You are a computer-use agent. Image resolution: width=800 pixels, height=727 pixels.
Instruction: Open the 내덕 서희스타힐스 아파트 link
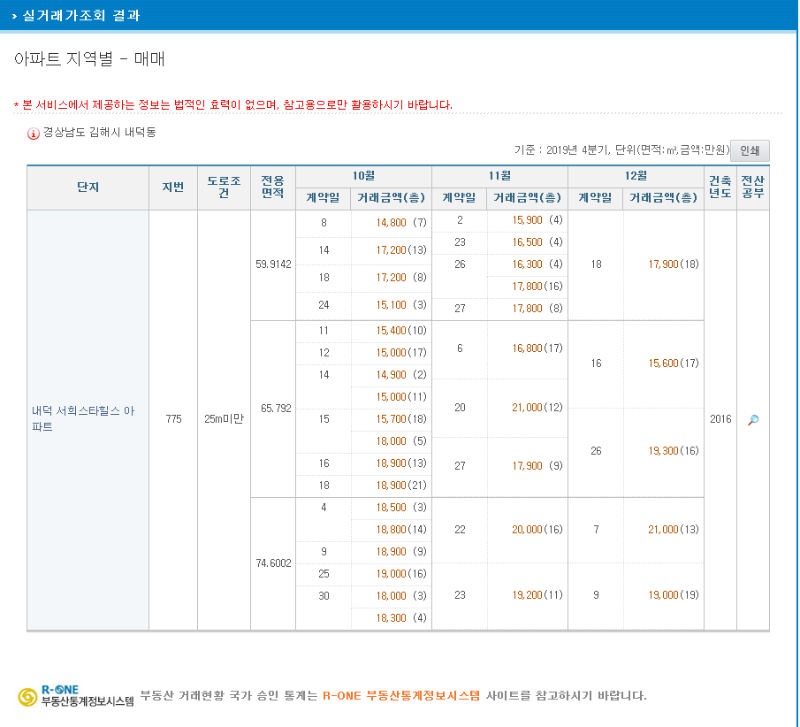pyautogui.click(x=83, y=418)
